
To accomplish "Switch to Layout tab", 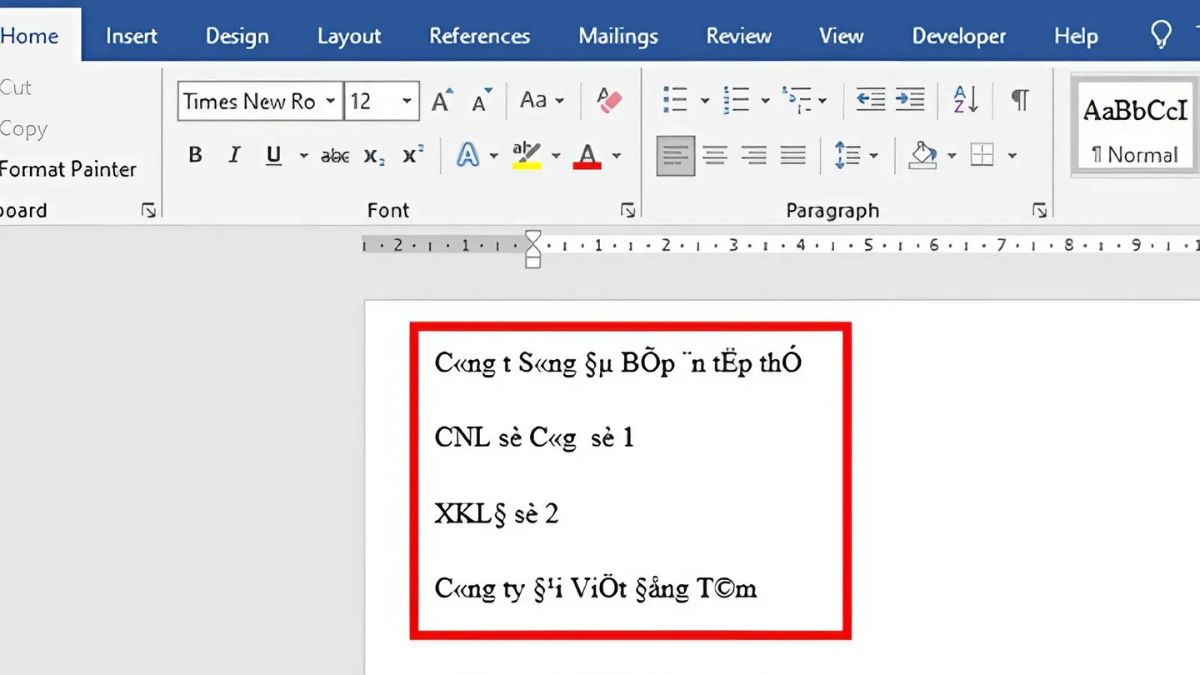I will click(x=349, y=36).
